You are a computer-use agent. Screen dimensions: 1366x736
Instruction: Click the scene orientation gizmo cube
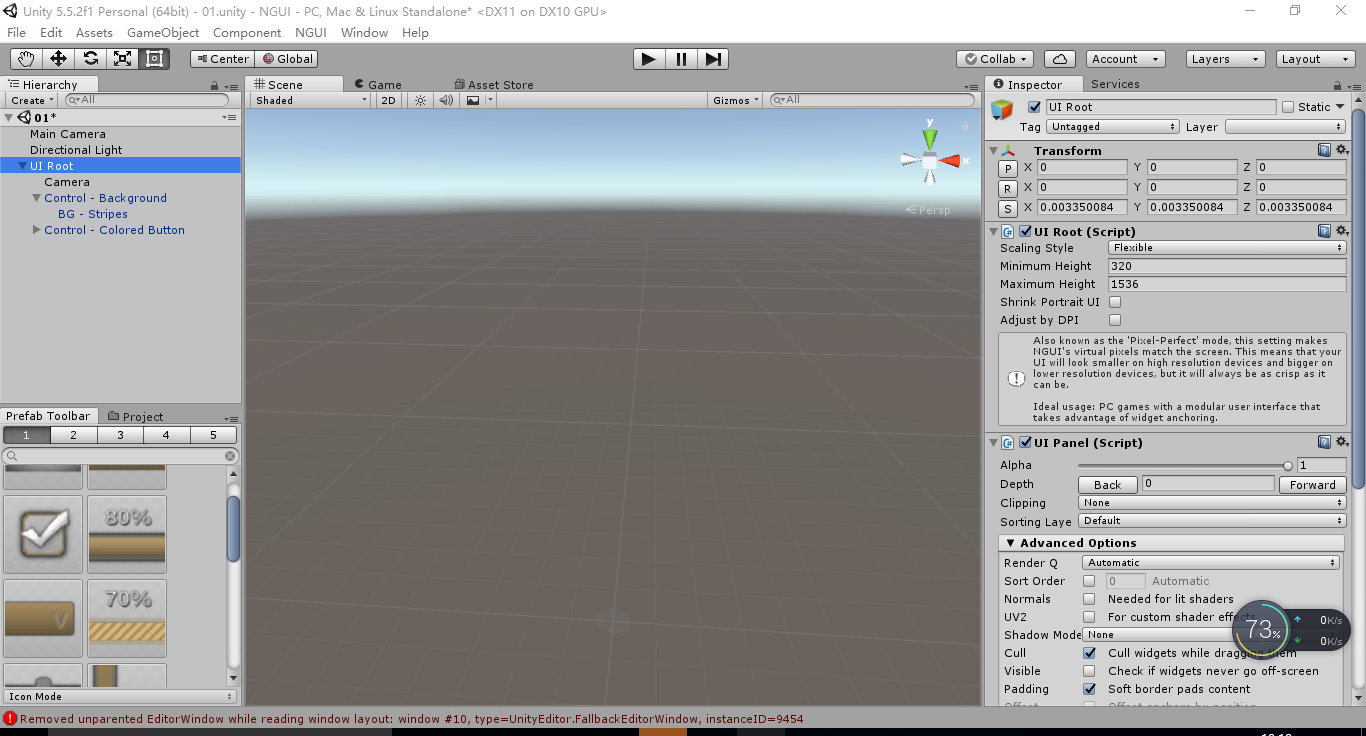[929, 161]
